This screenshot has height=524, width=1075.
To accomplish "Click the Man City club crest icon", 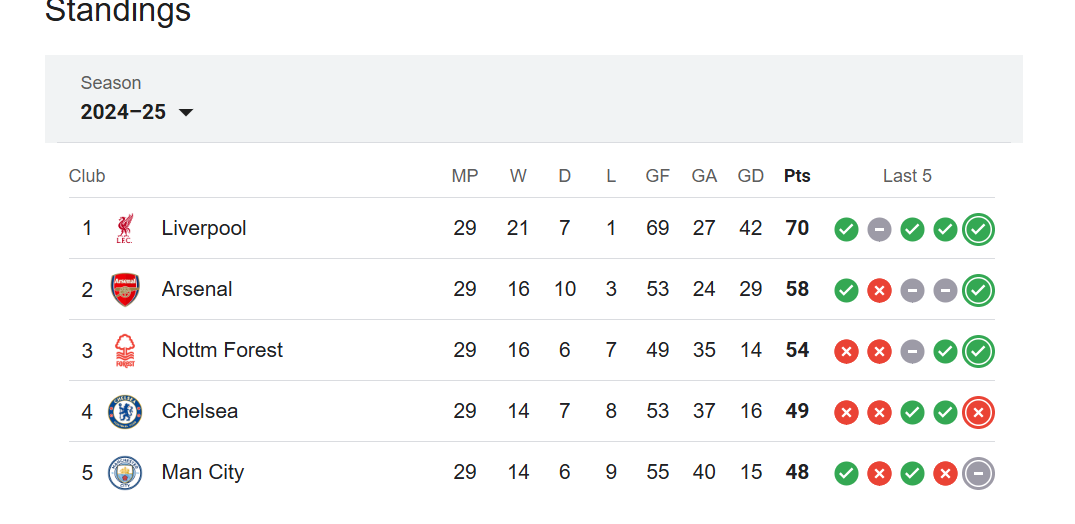I will coord(125,473).
